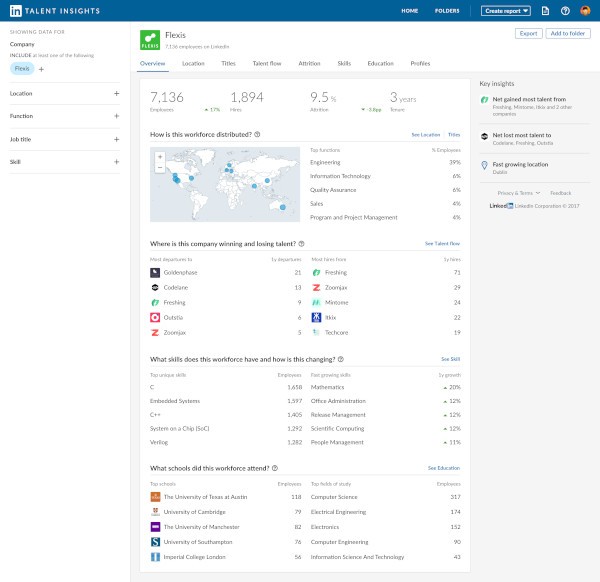
Task: Select the Computer Science field of study
Action: pyautogui.click(x=386, y=497)
